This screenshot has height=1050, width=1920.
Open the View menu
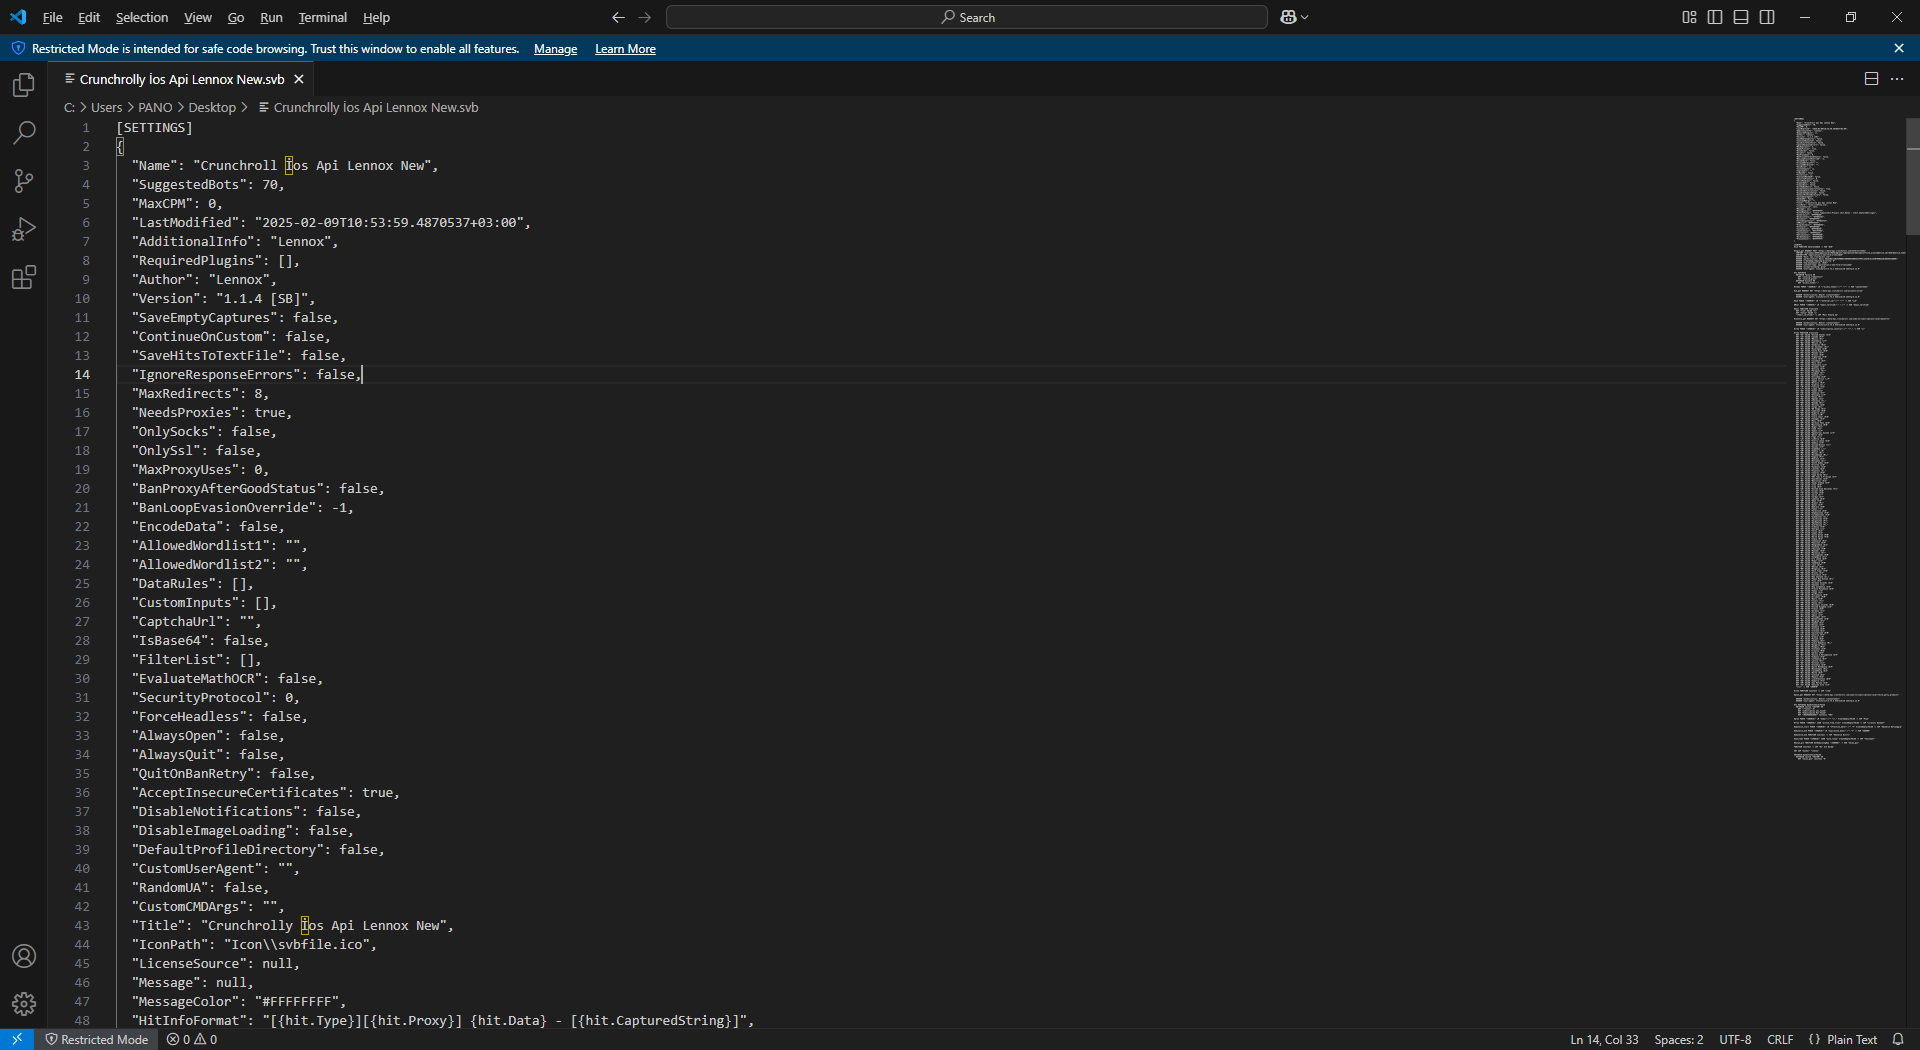click(x=198, y=17)
